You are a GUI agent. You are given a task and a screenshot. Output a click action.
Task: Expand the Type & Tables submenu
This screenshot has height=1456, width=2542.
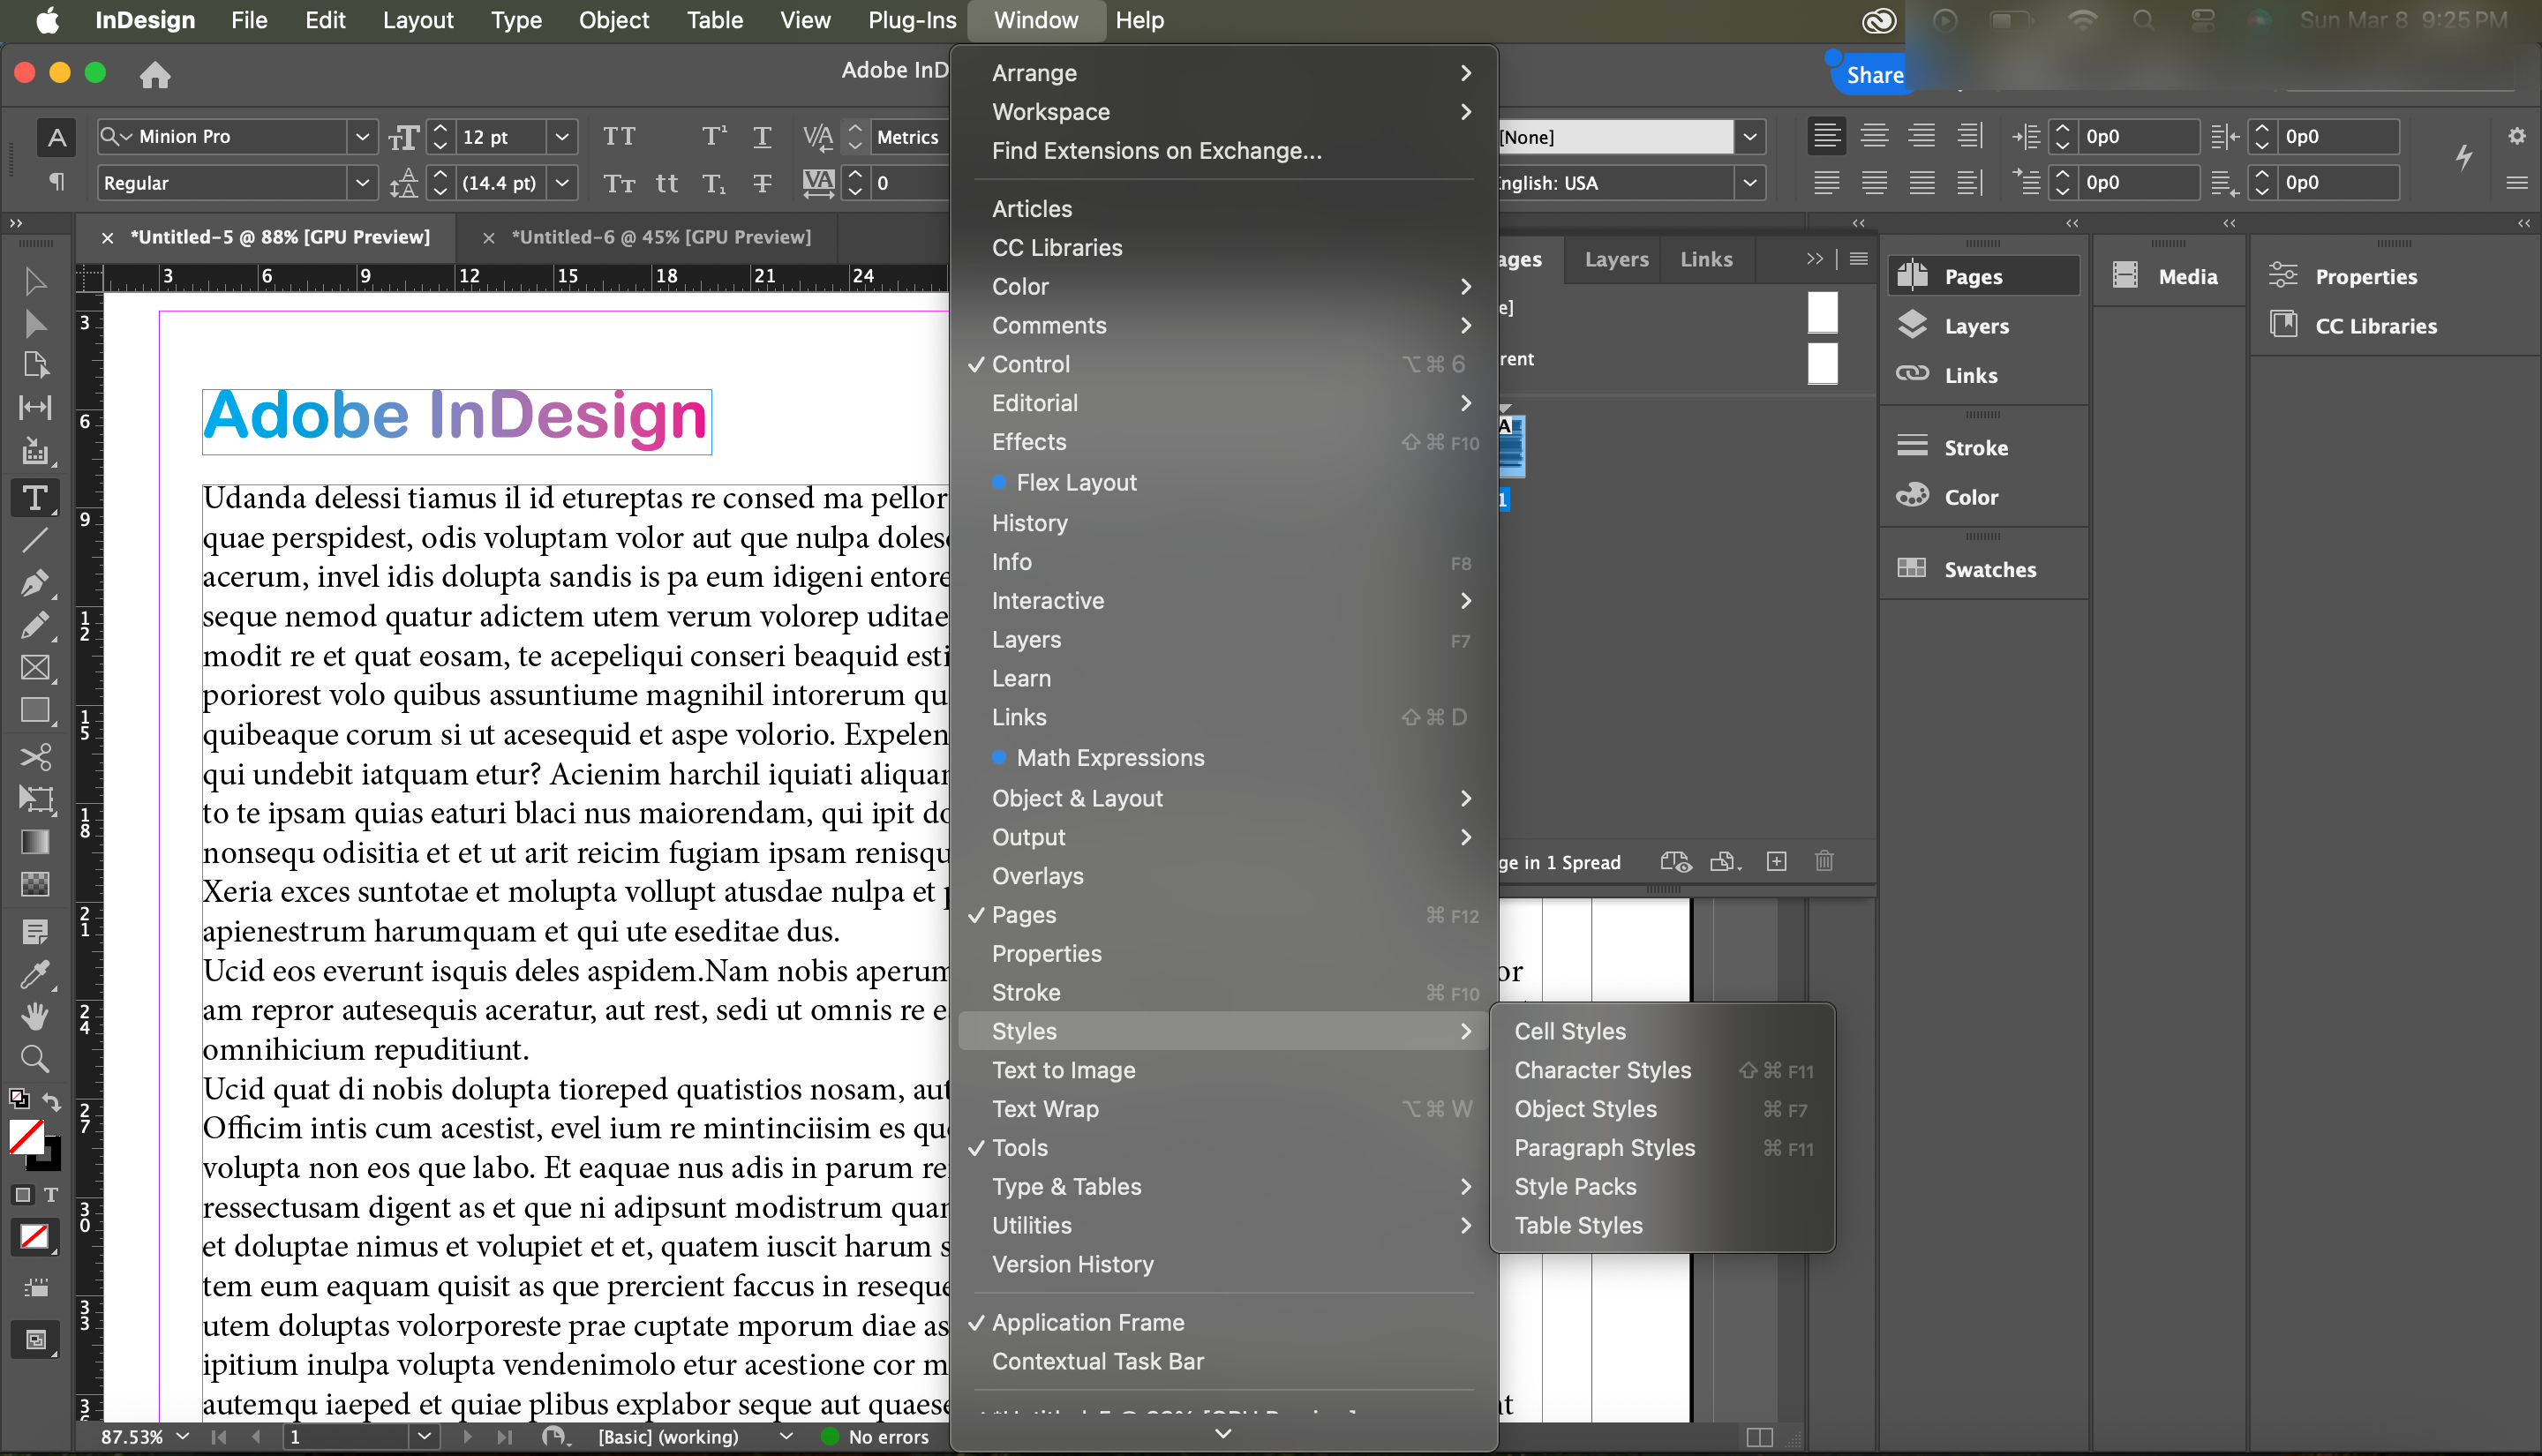coord(1066,1187)
